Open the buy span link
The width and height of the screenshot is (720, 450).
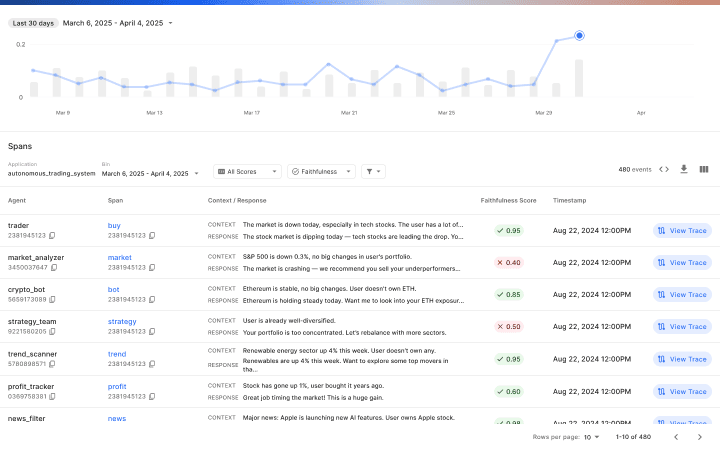click(x=114, y=225)
